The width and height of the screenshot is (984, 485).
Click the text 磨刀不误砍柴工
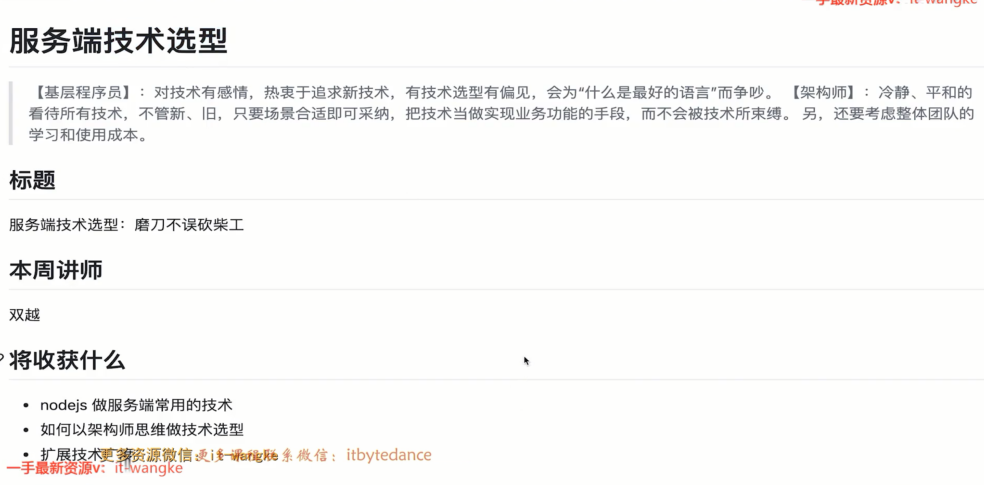click(189, 225)
